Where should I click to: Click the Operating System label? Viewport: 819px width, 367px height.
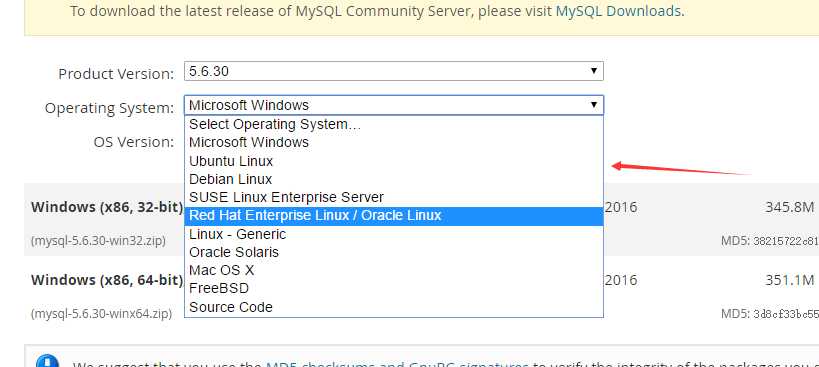[109, 108]
